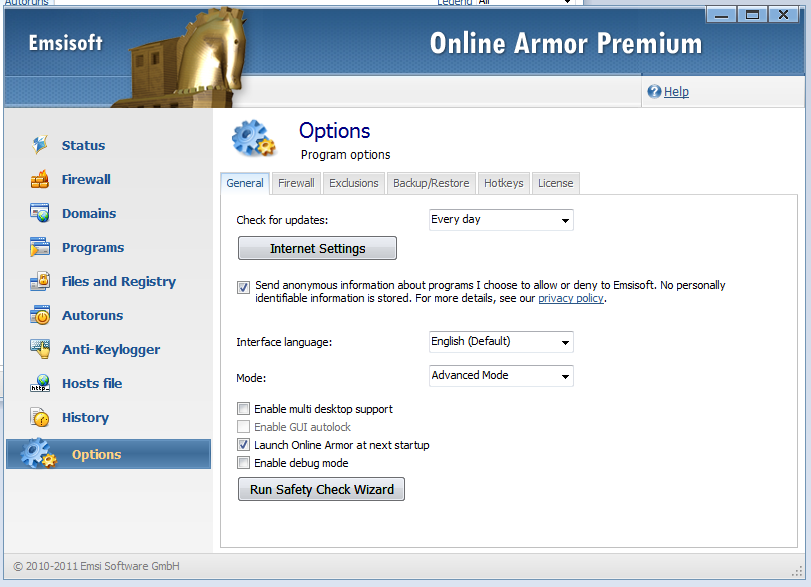This screenshot has width=811, height=587.
Task: Click the Autoruns clock icon
Action: [x=40, y=315]
